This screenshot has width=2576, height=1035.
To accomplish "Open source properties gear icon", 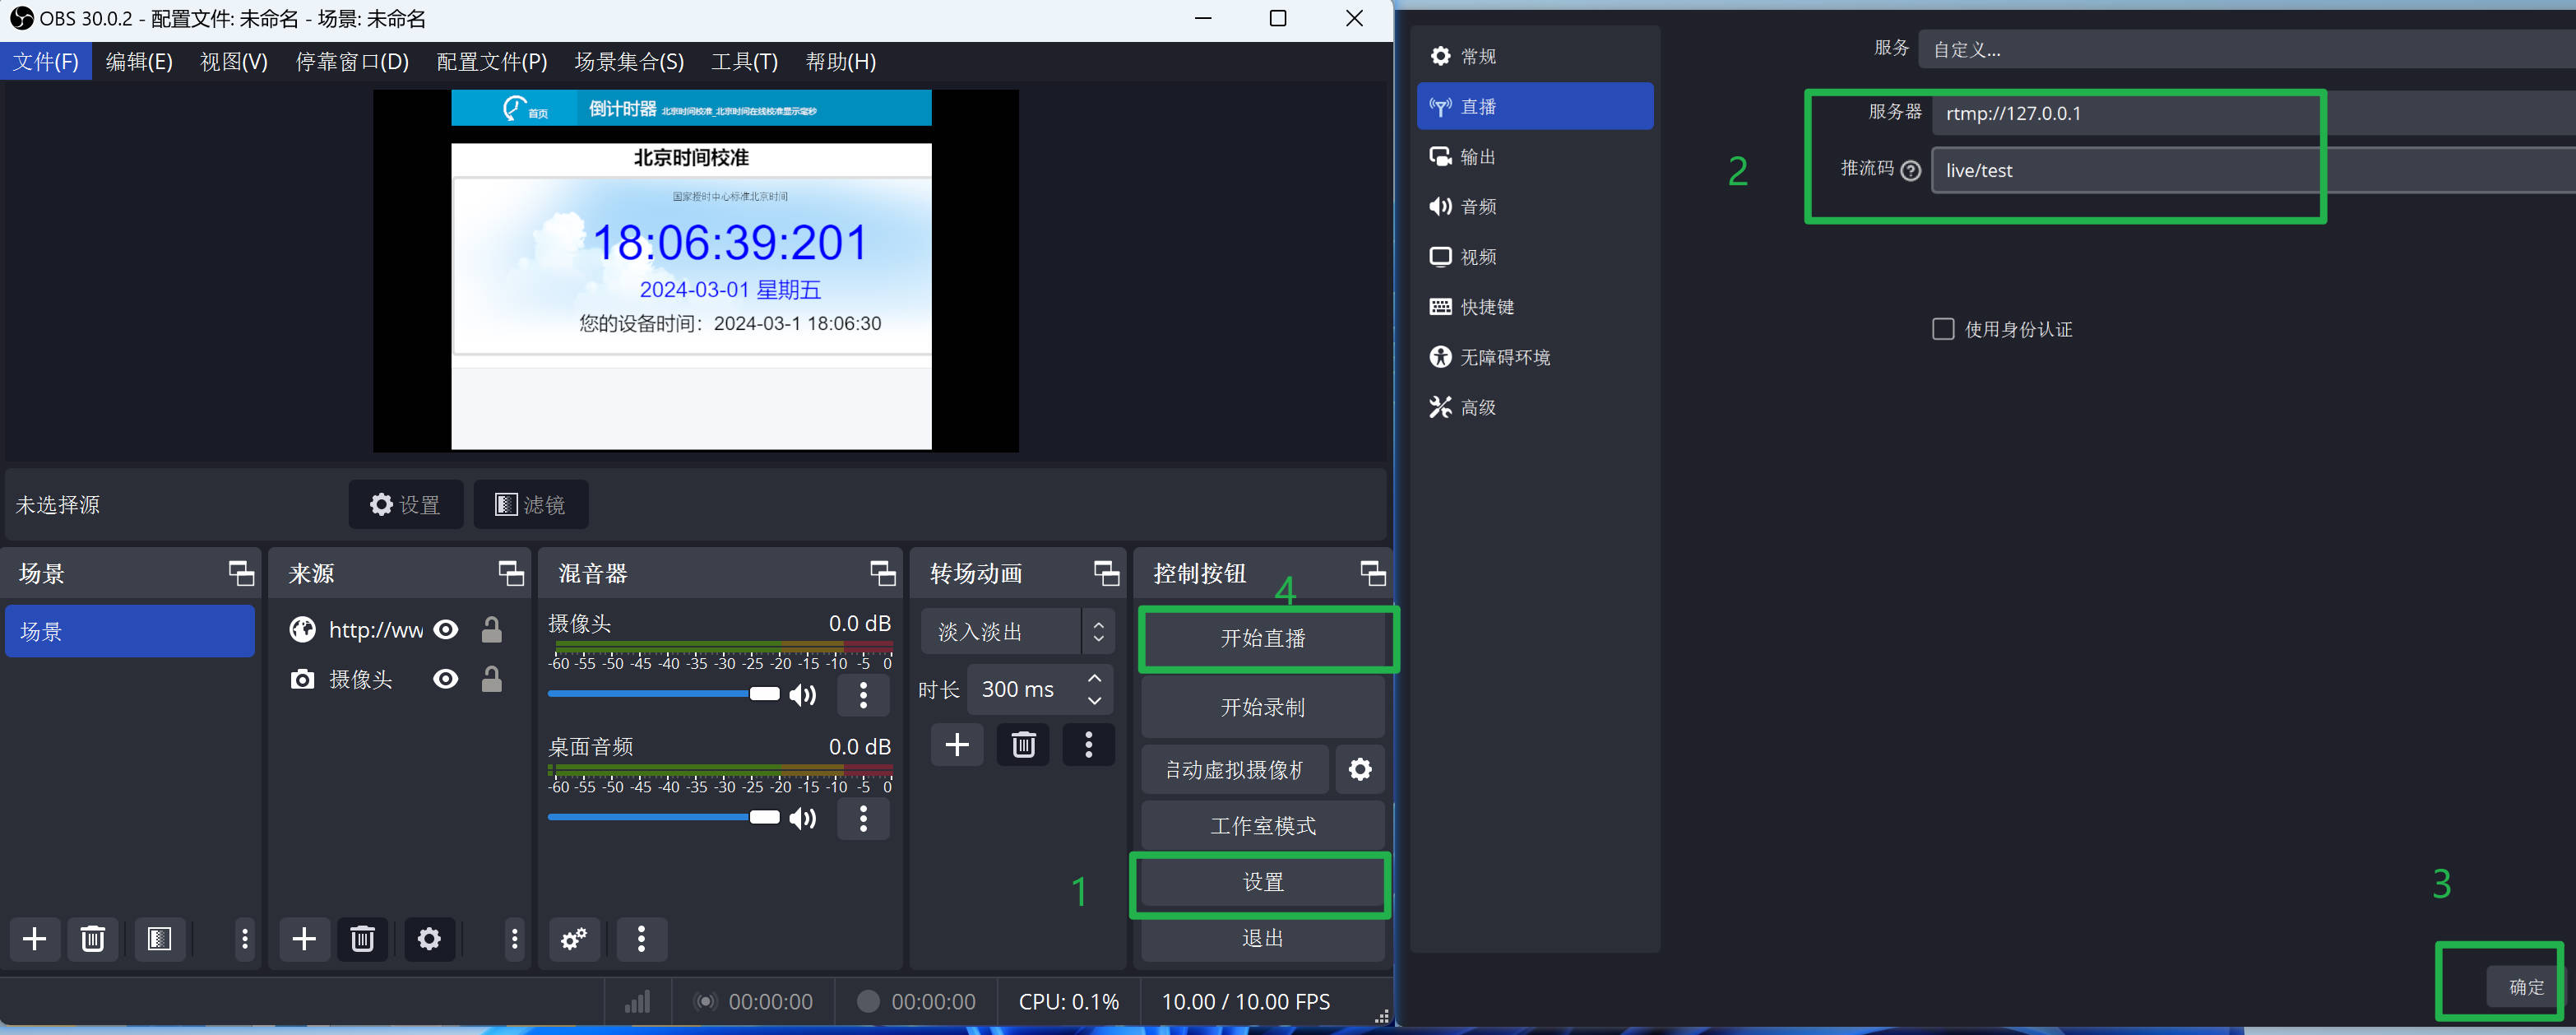I will (x=429, y=939).
